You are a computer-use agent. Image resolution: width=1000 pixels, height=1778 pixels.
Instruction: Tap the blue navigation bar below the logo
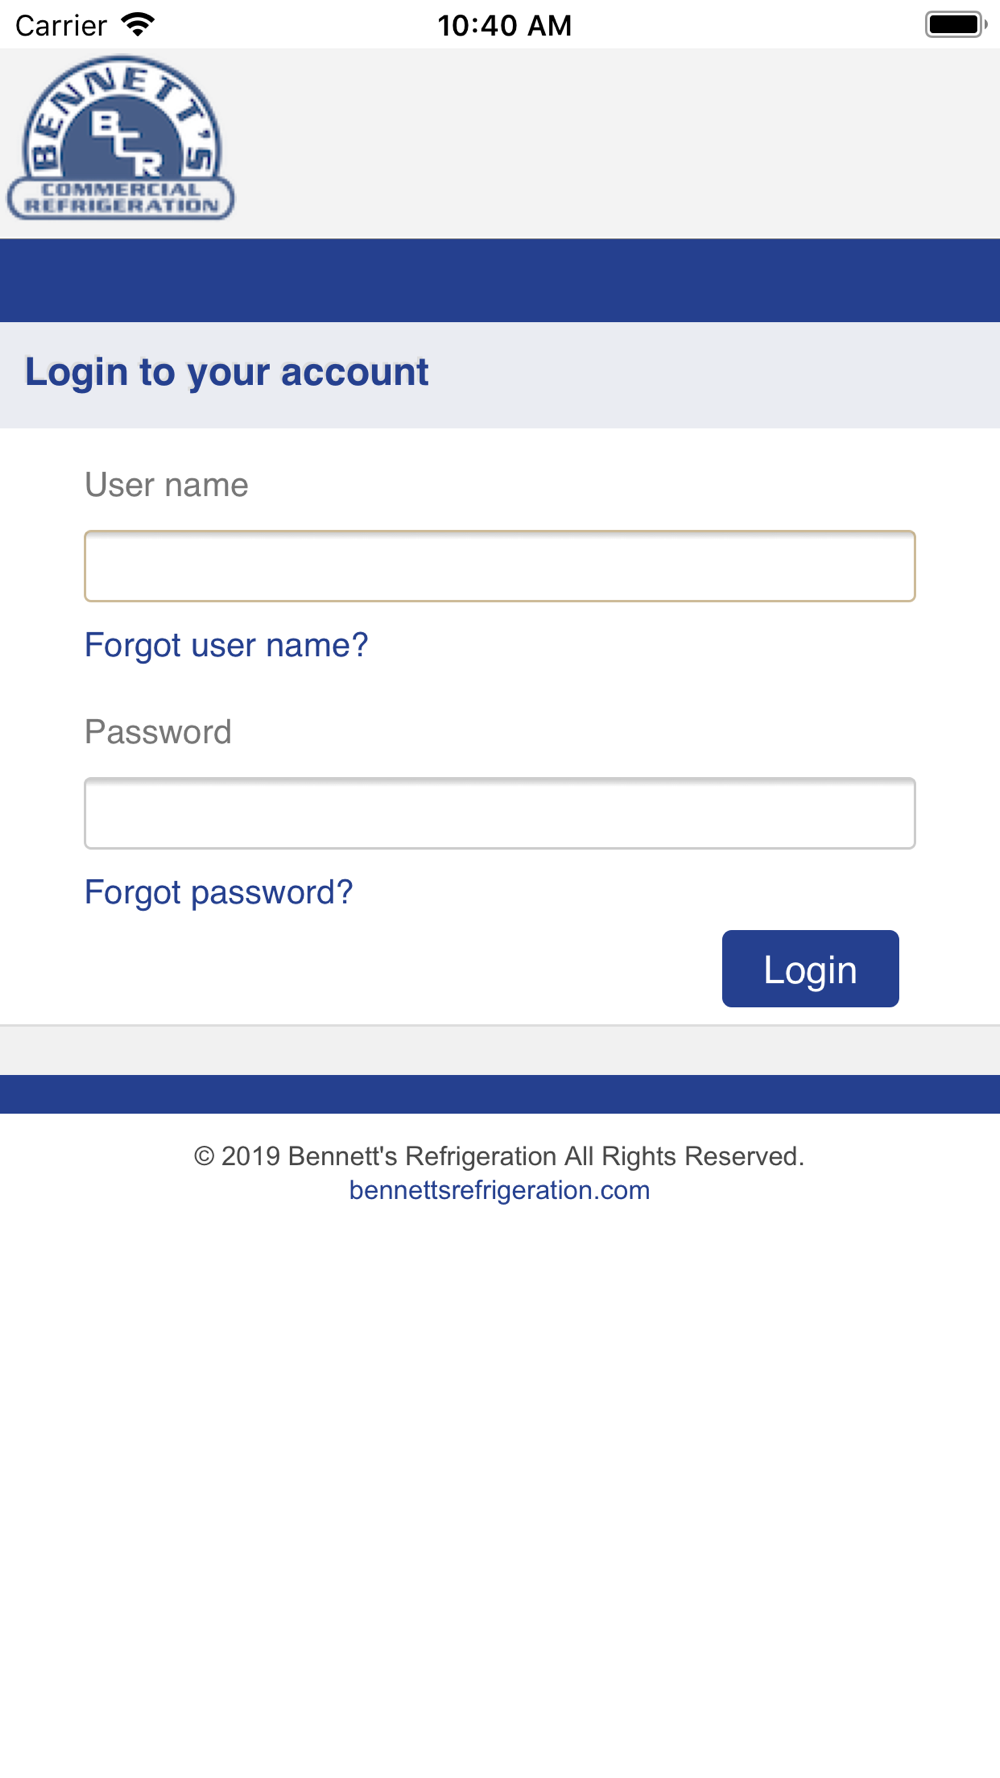tap(500, 280)
